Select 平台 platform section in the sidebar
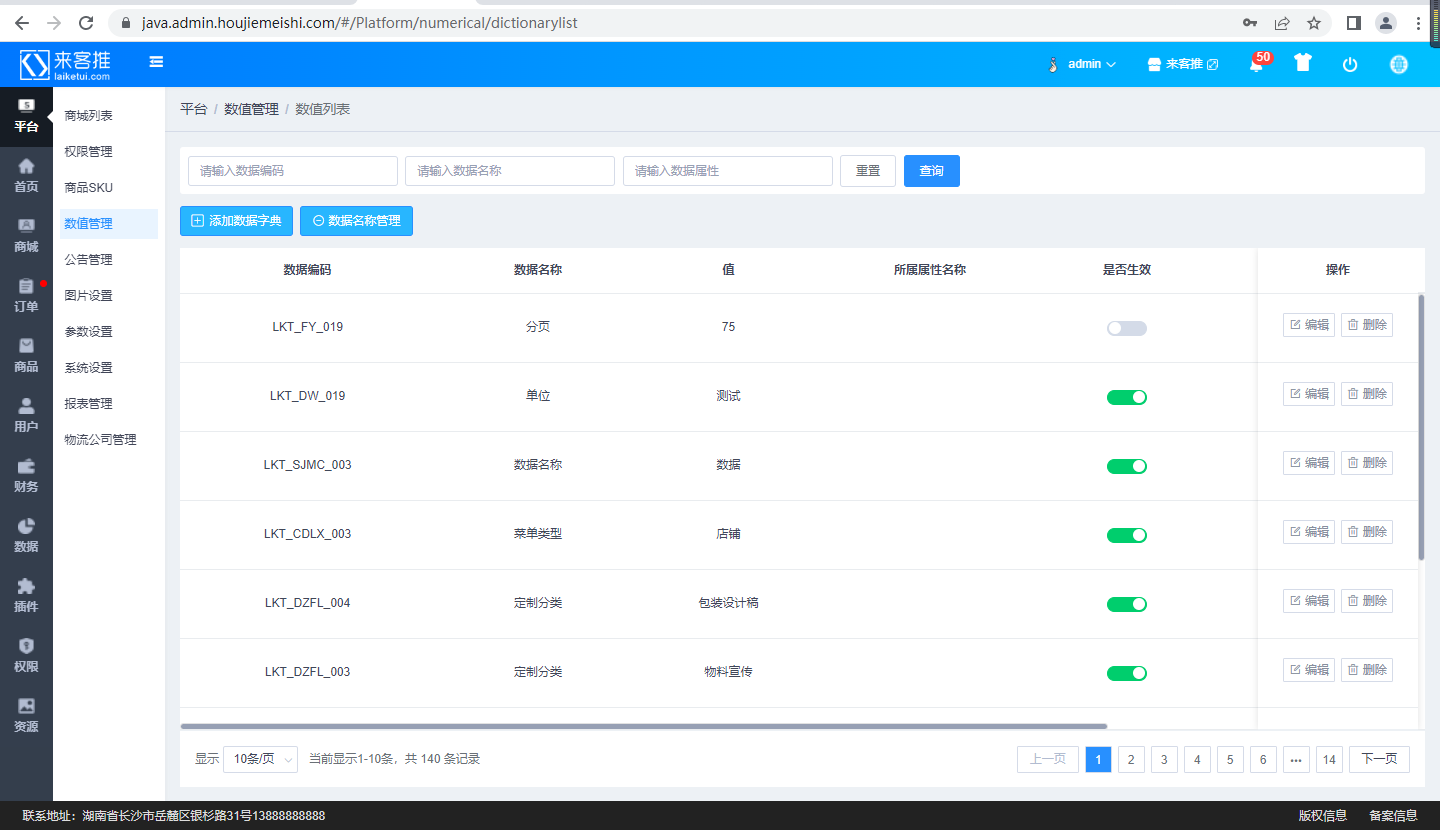The height and width of the screenshot is (830, 1440). 26,116
